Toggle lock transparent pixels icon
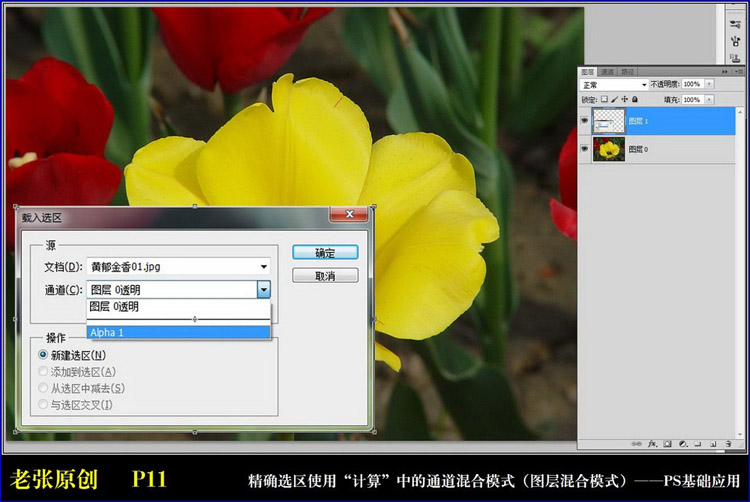 pyautogui.click(x=606, y=99)
